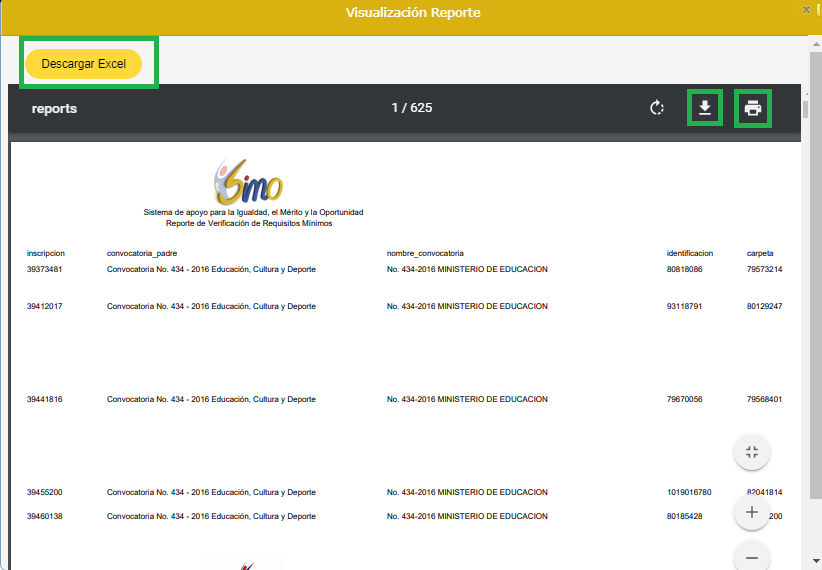Click the "reports" document title
This screenshot has height=570, width=822.
[54, 108]
